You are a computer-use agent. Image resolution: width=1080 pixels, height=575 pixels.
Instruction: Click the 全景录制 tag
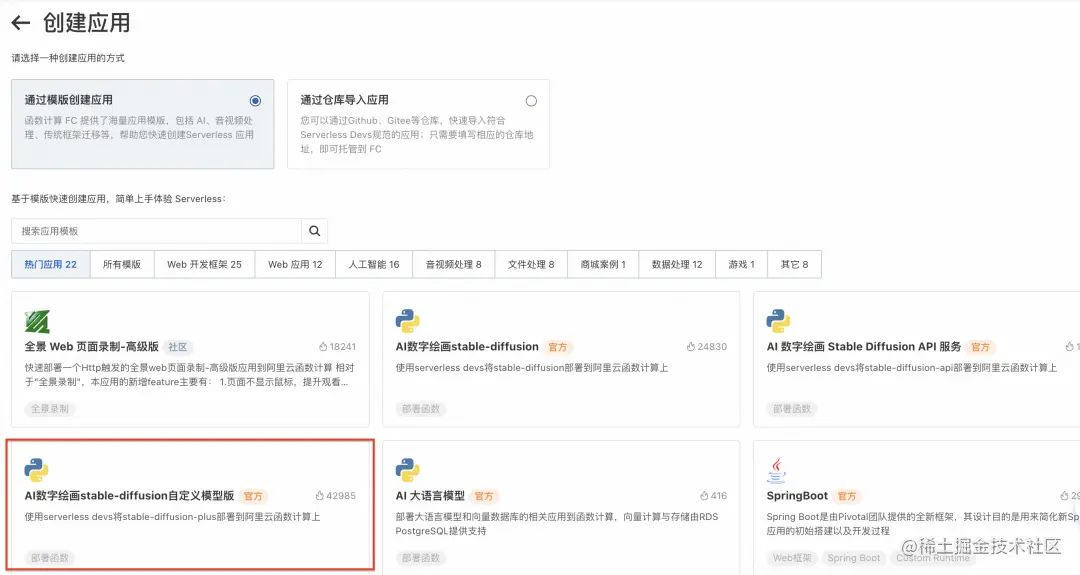click(x=50, y=408)
